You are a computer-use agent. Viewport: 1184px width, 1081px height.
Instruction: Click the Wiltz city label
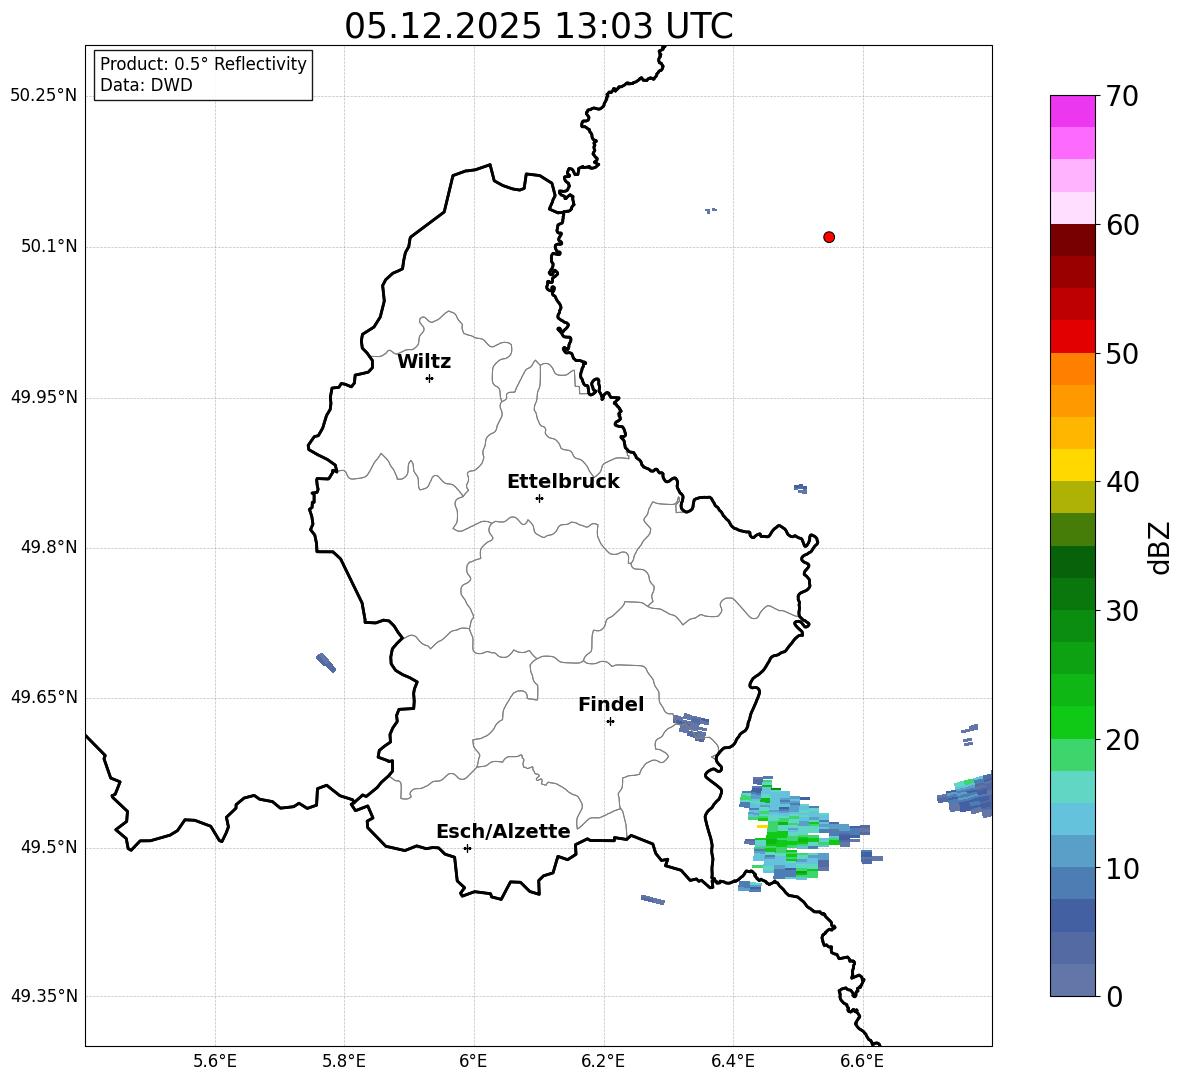point(424,362)
